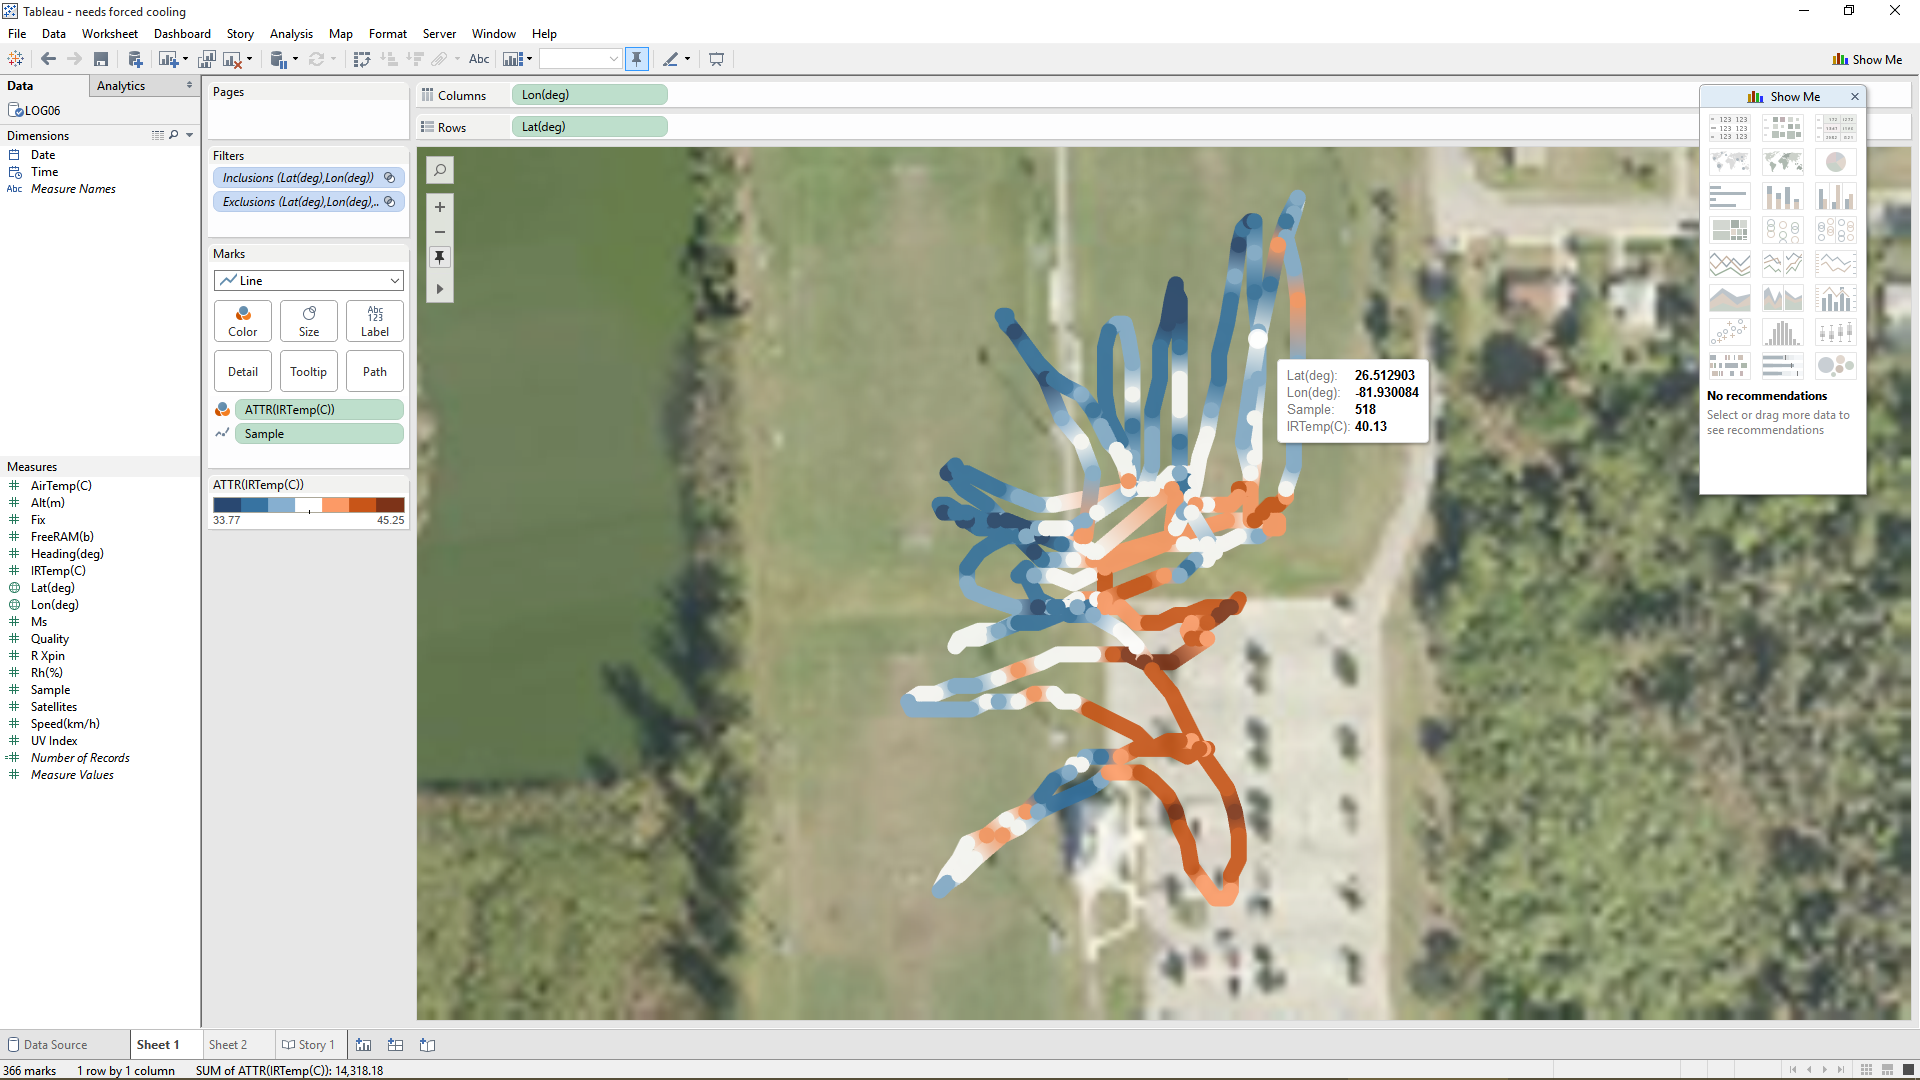
Task: Click the map search magnifier icon
Action: [440, 170]
